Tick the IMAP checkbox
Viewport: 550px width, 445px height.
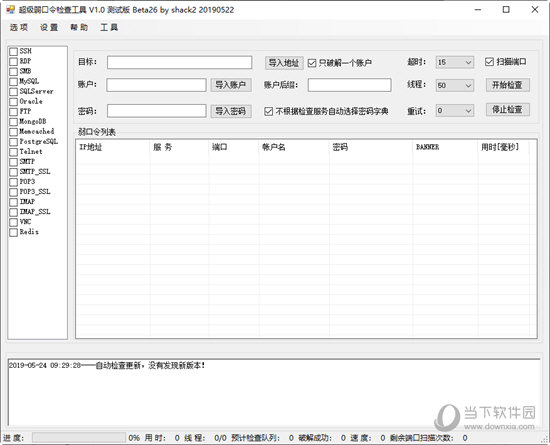click(x=13, y=202)
